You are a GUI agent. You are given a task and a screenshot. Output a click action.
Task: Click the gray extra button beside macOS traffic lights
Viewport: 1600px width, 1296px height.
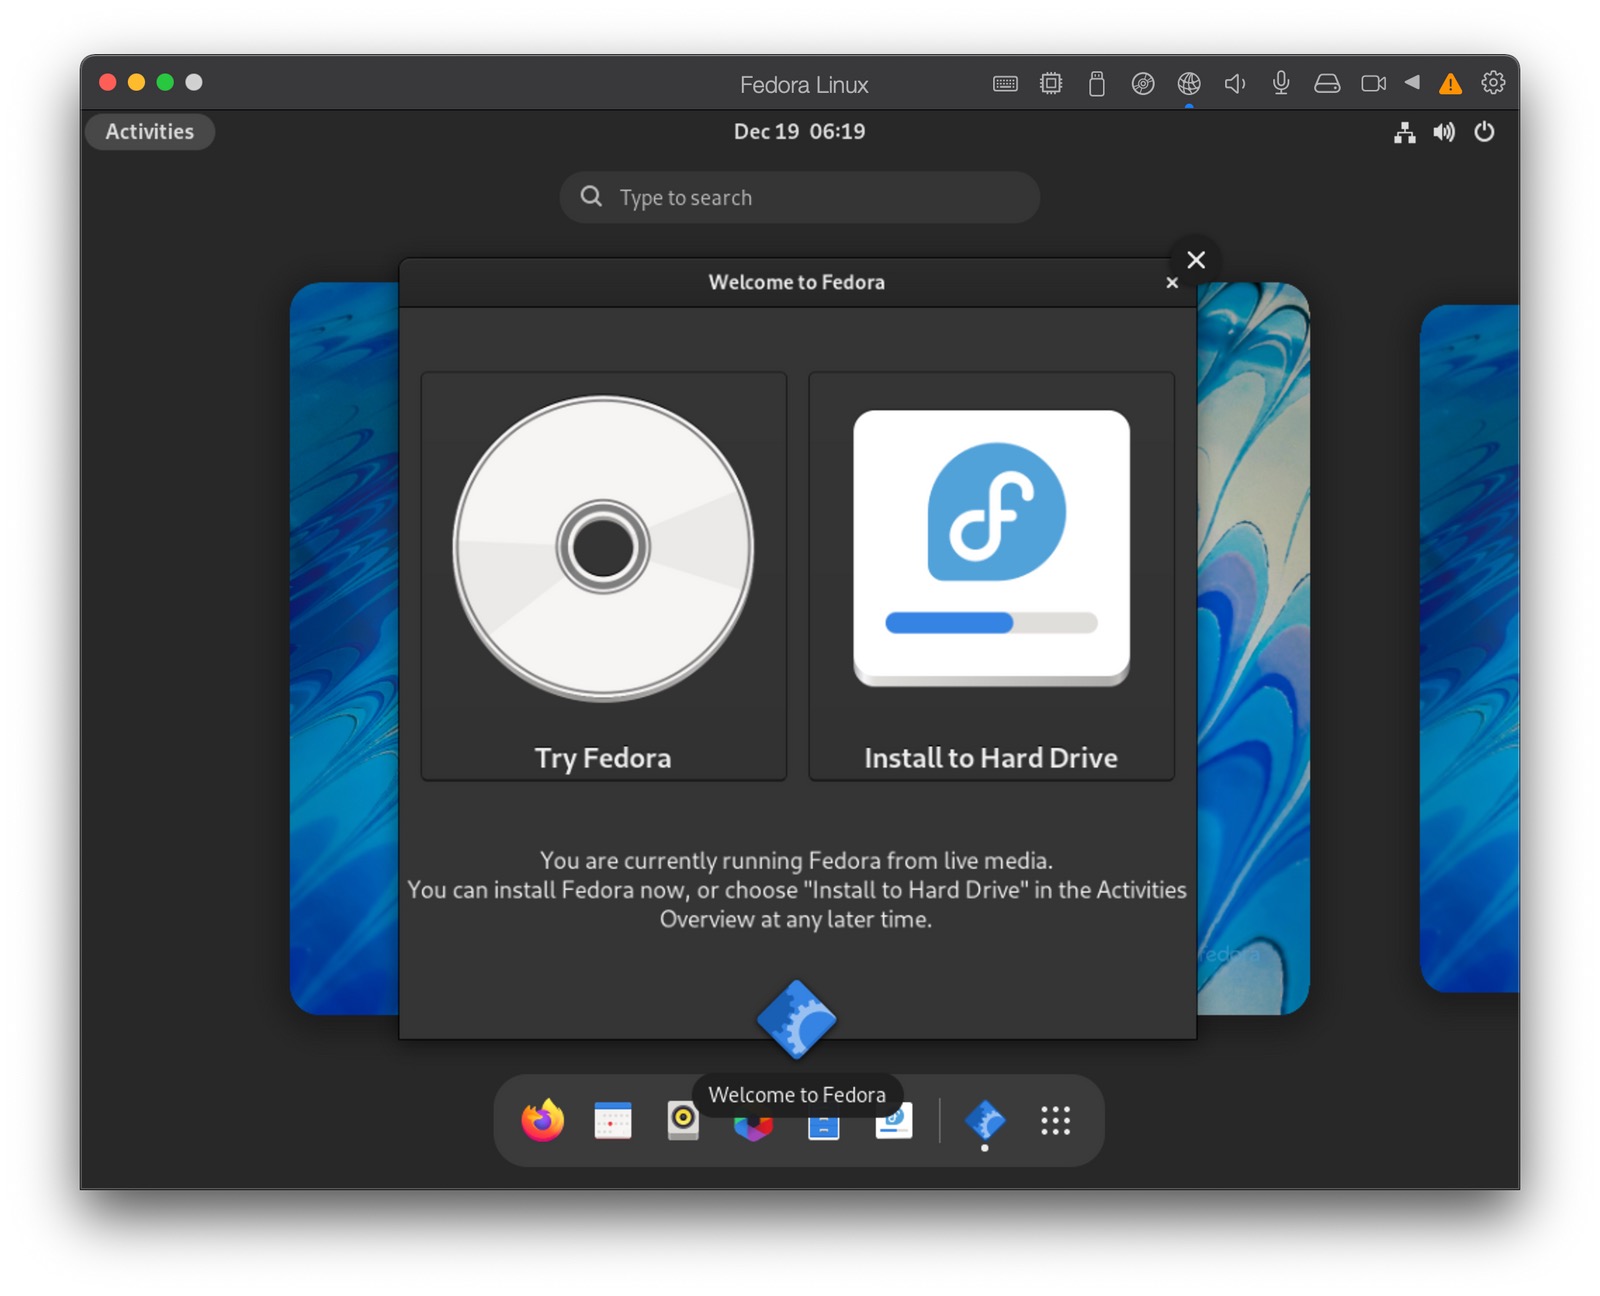click(x=194, y=82)
